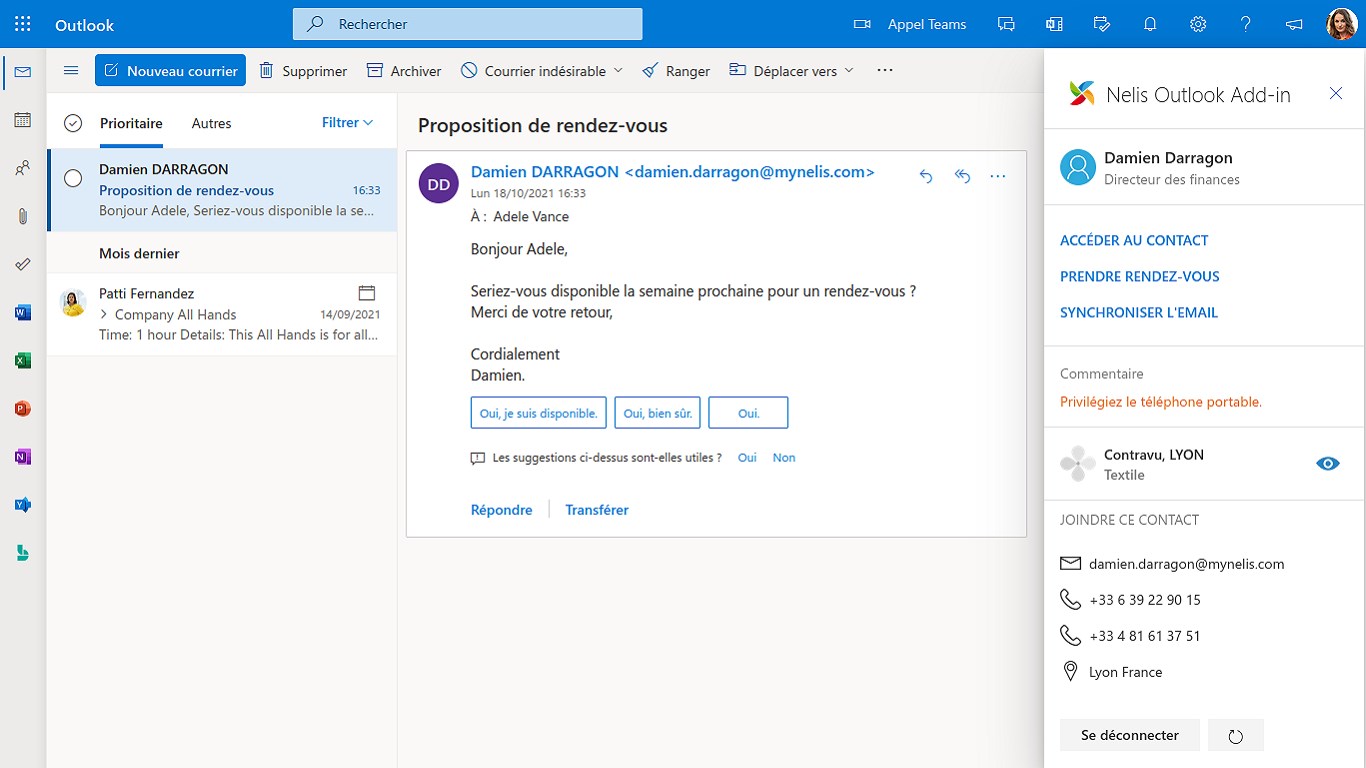Image resolution: width=1366 pixels, height=768 pixels.
Task: Open the feedback megaphone icon
Action: tap(1294, 24)
